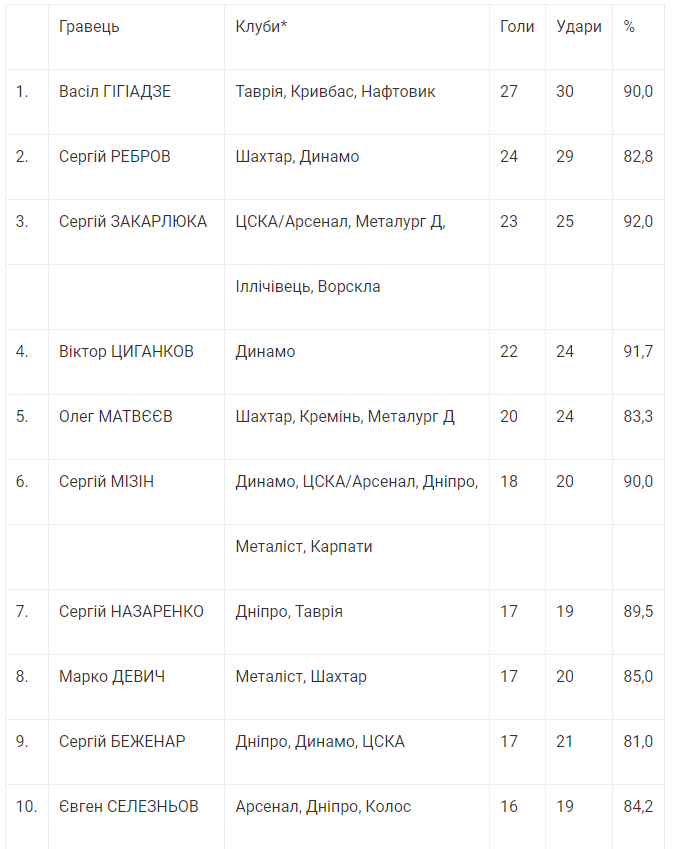Click the 91,7 percentage for Циганков

pos(638,352)
